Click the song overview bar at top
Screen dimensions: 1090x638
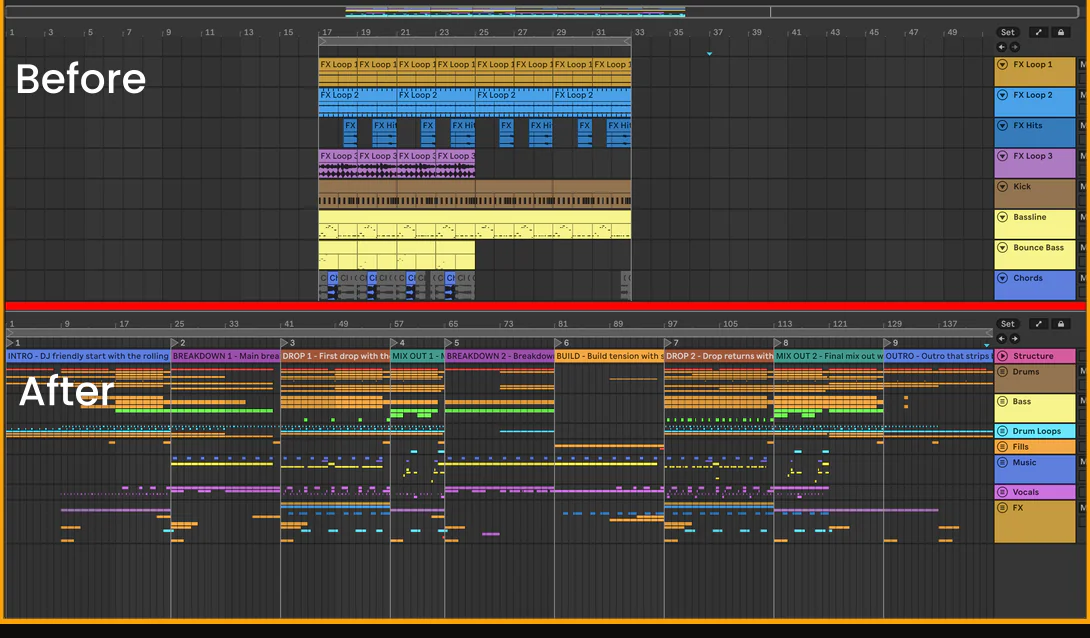tap(542, 12)
